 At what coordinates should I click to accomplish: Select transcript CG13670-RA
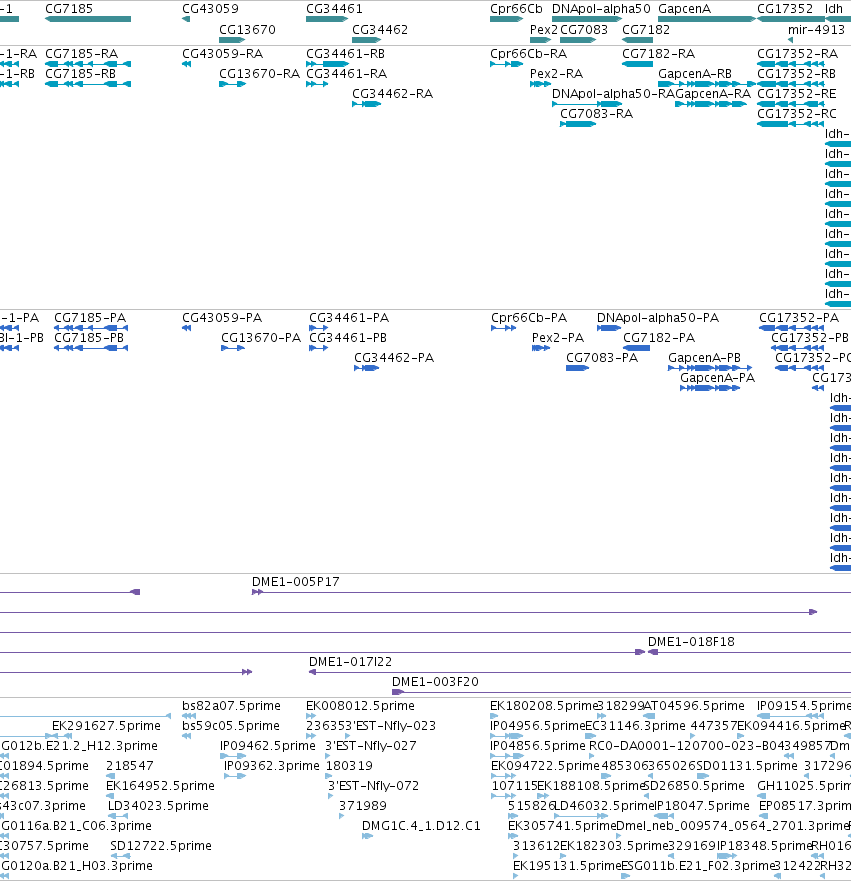tap(260, 74)
